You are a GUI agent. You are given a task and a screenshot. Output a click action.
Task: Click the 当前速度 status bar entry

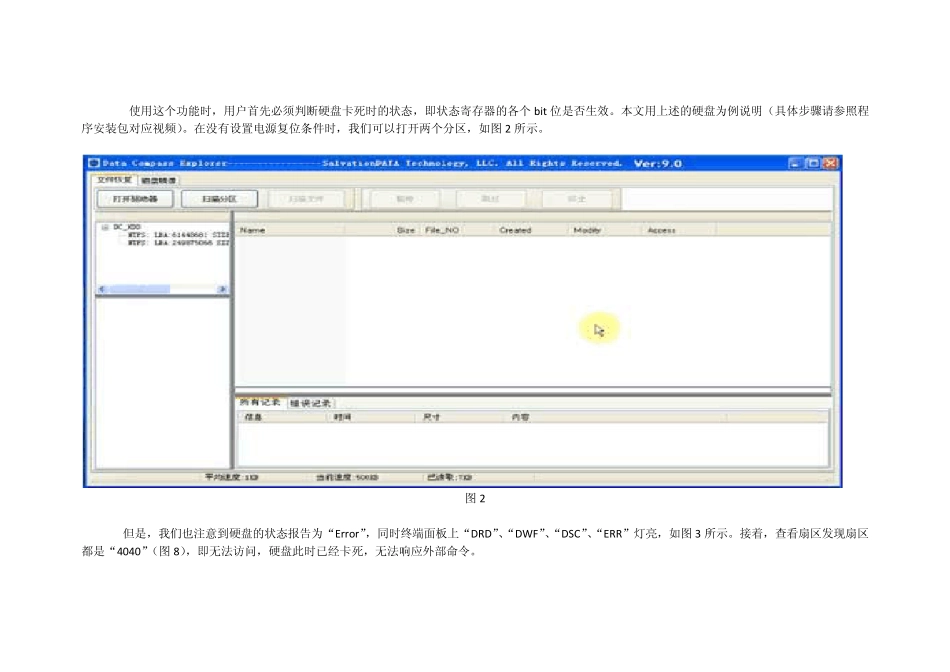(x=347, y=477)
